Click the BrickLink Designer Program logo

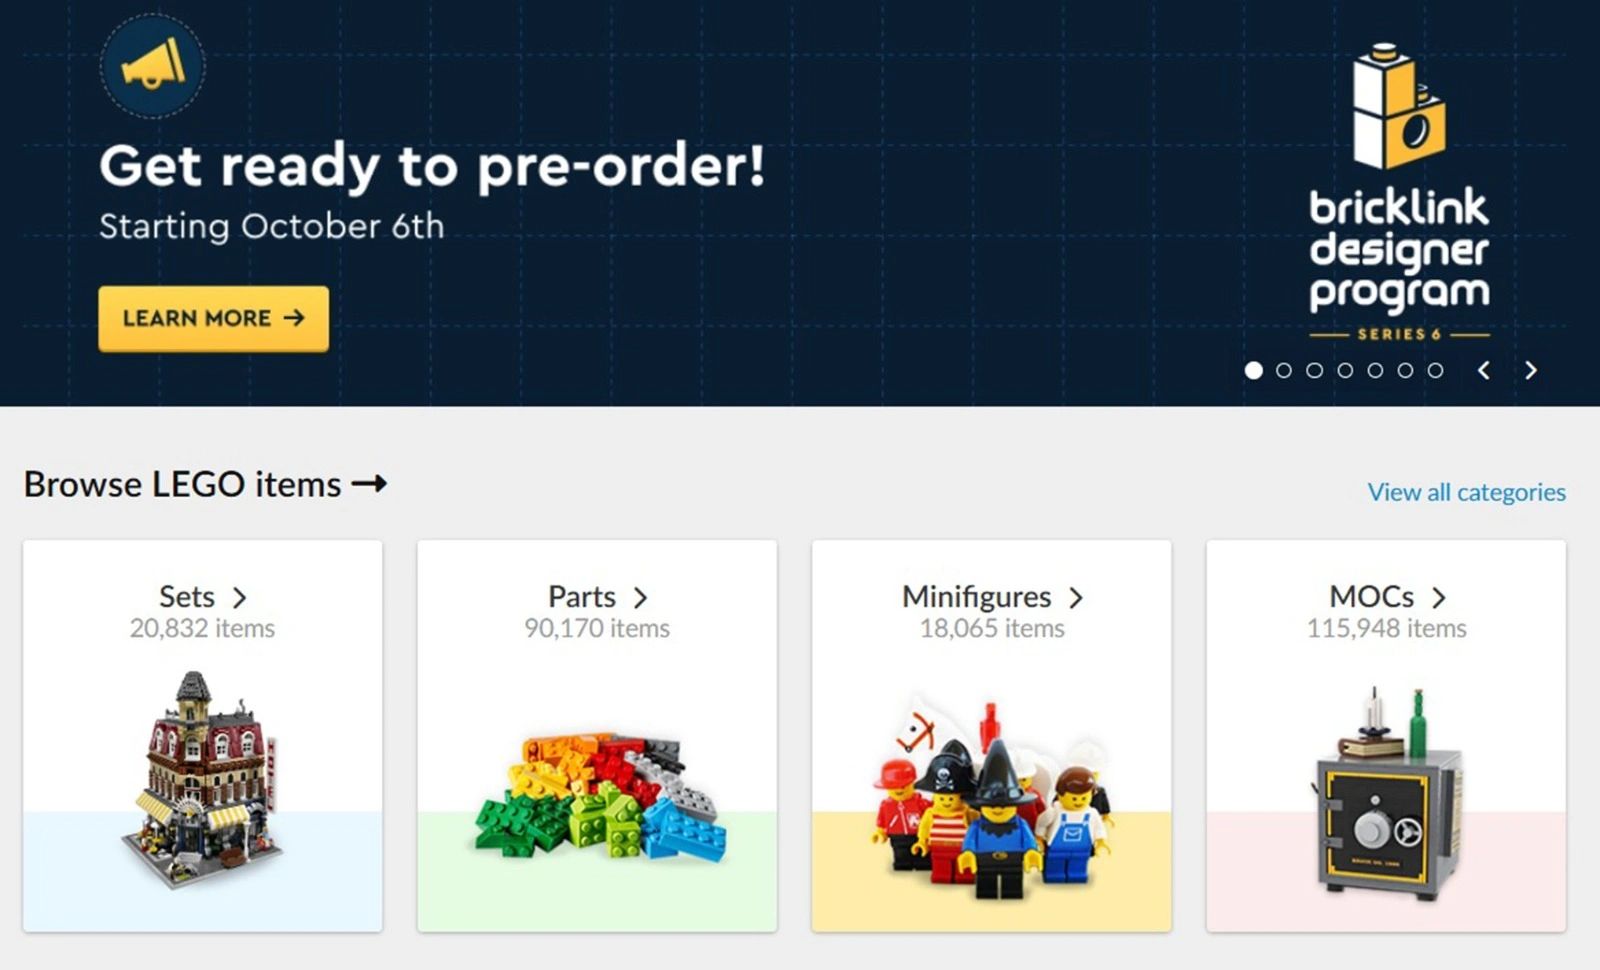1399,192
